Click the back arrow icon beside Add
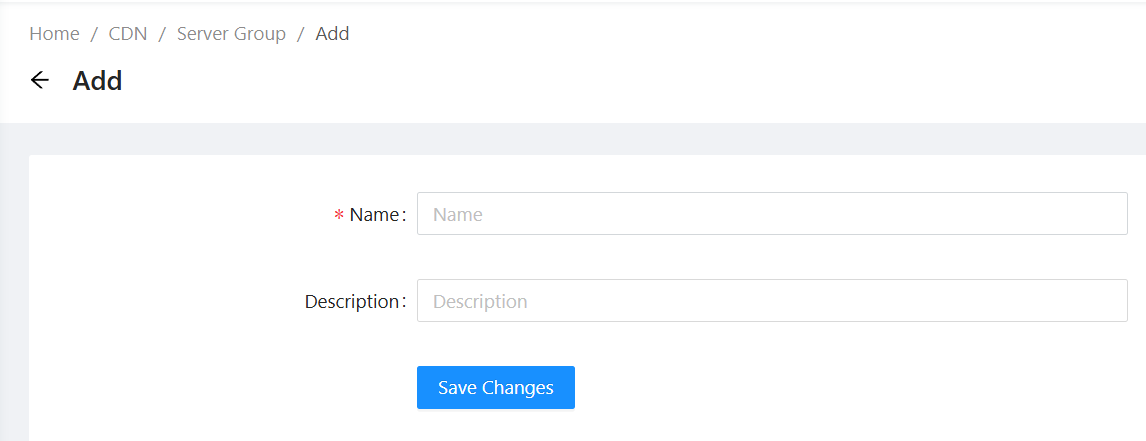1146x441 pixels. pos(40,81)
